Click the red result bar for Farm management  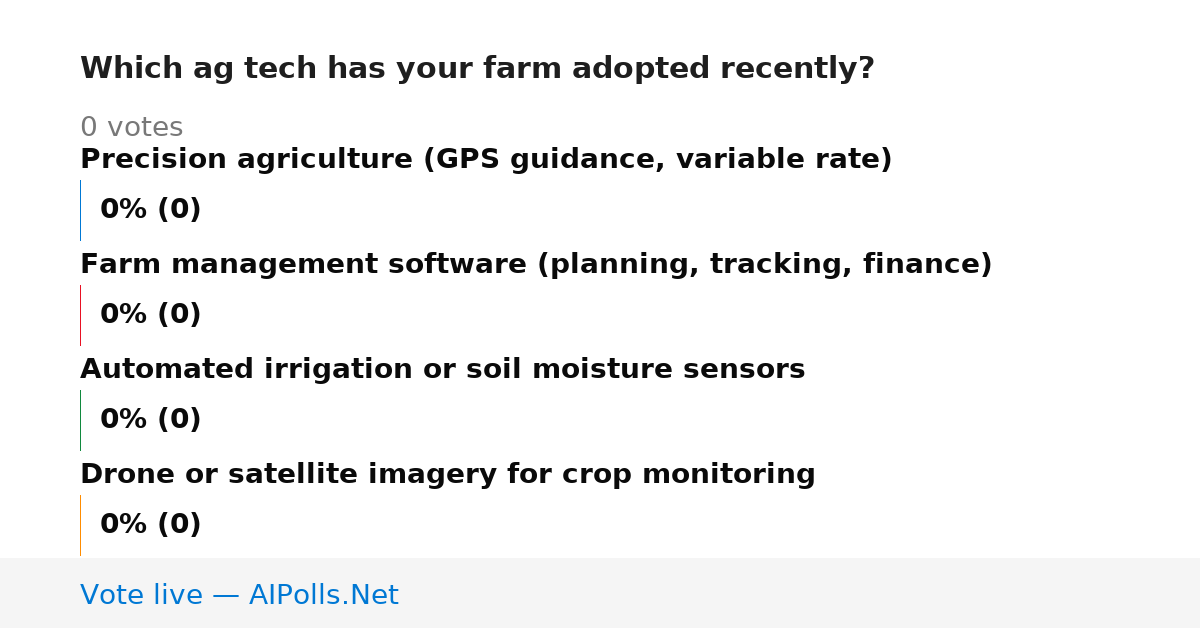[80, 315]
